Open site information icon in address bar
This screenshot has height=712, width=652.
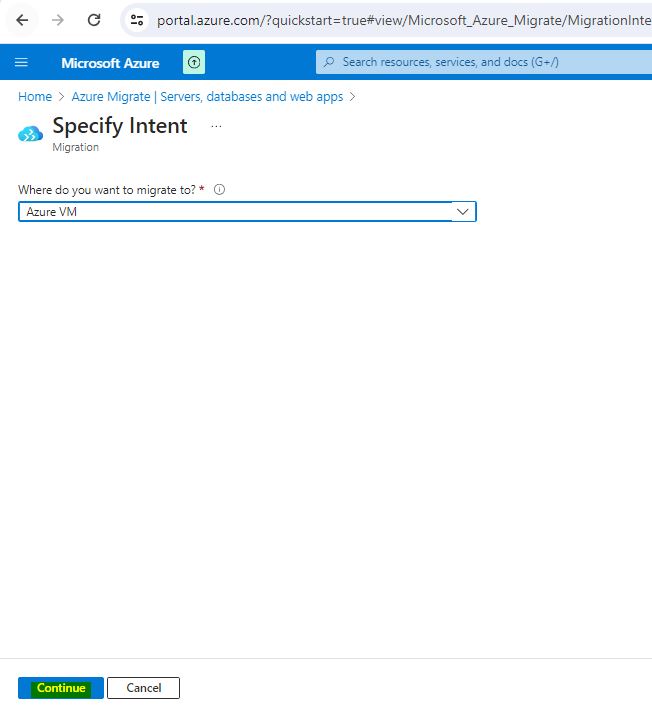(138, 20)
